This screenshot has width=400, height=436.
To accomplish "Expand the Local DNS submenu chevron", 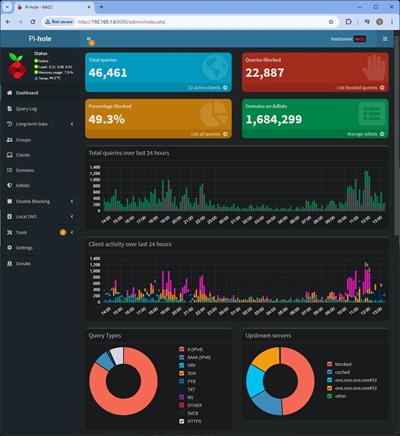I will click(x=72, y=217).
